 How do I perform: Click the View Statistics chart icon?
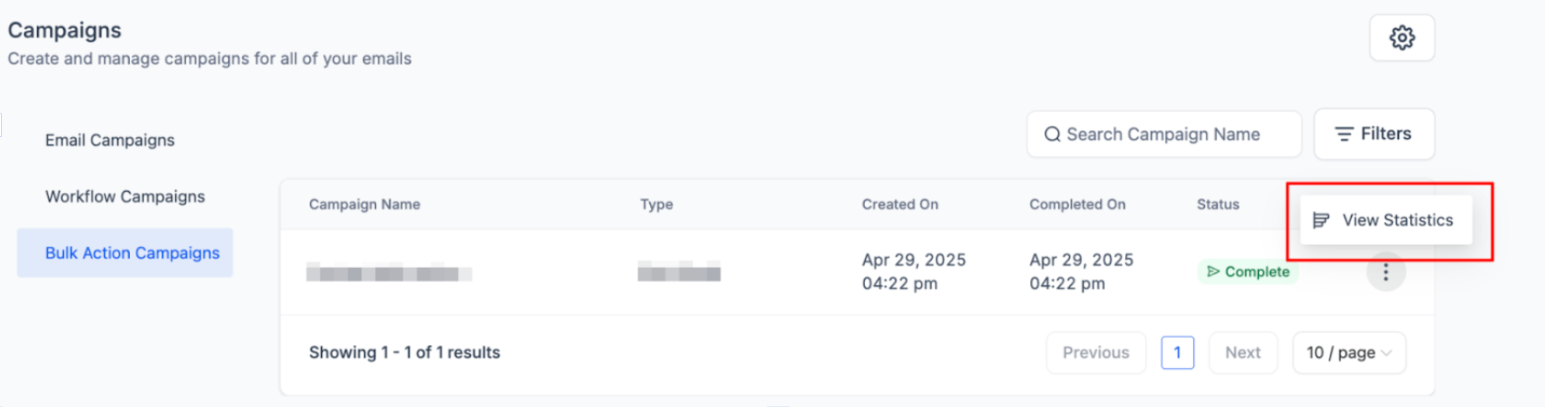[x=1321, y=220]
